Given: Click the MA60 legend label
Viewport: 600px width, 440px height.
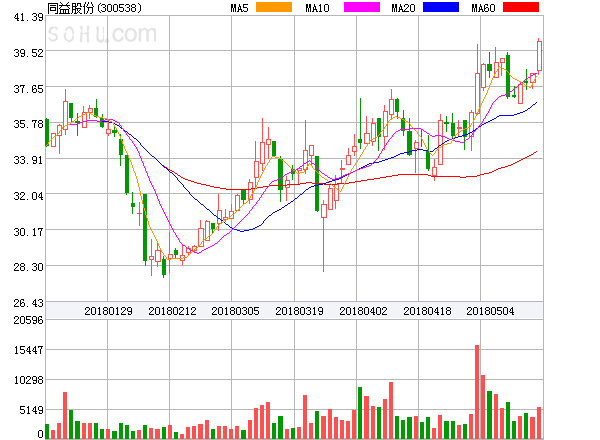Looking at the screenshot, I should pyautogui.click(x=483, y=8).
